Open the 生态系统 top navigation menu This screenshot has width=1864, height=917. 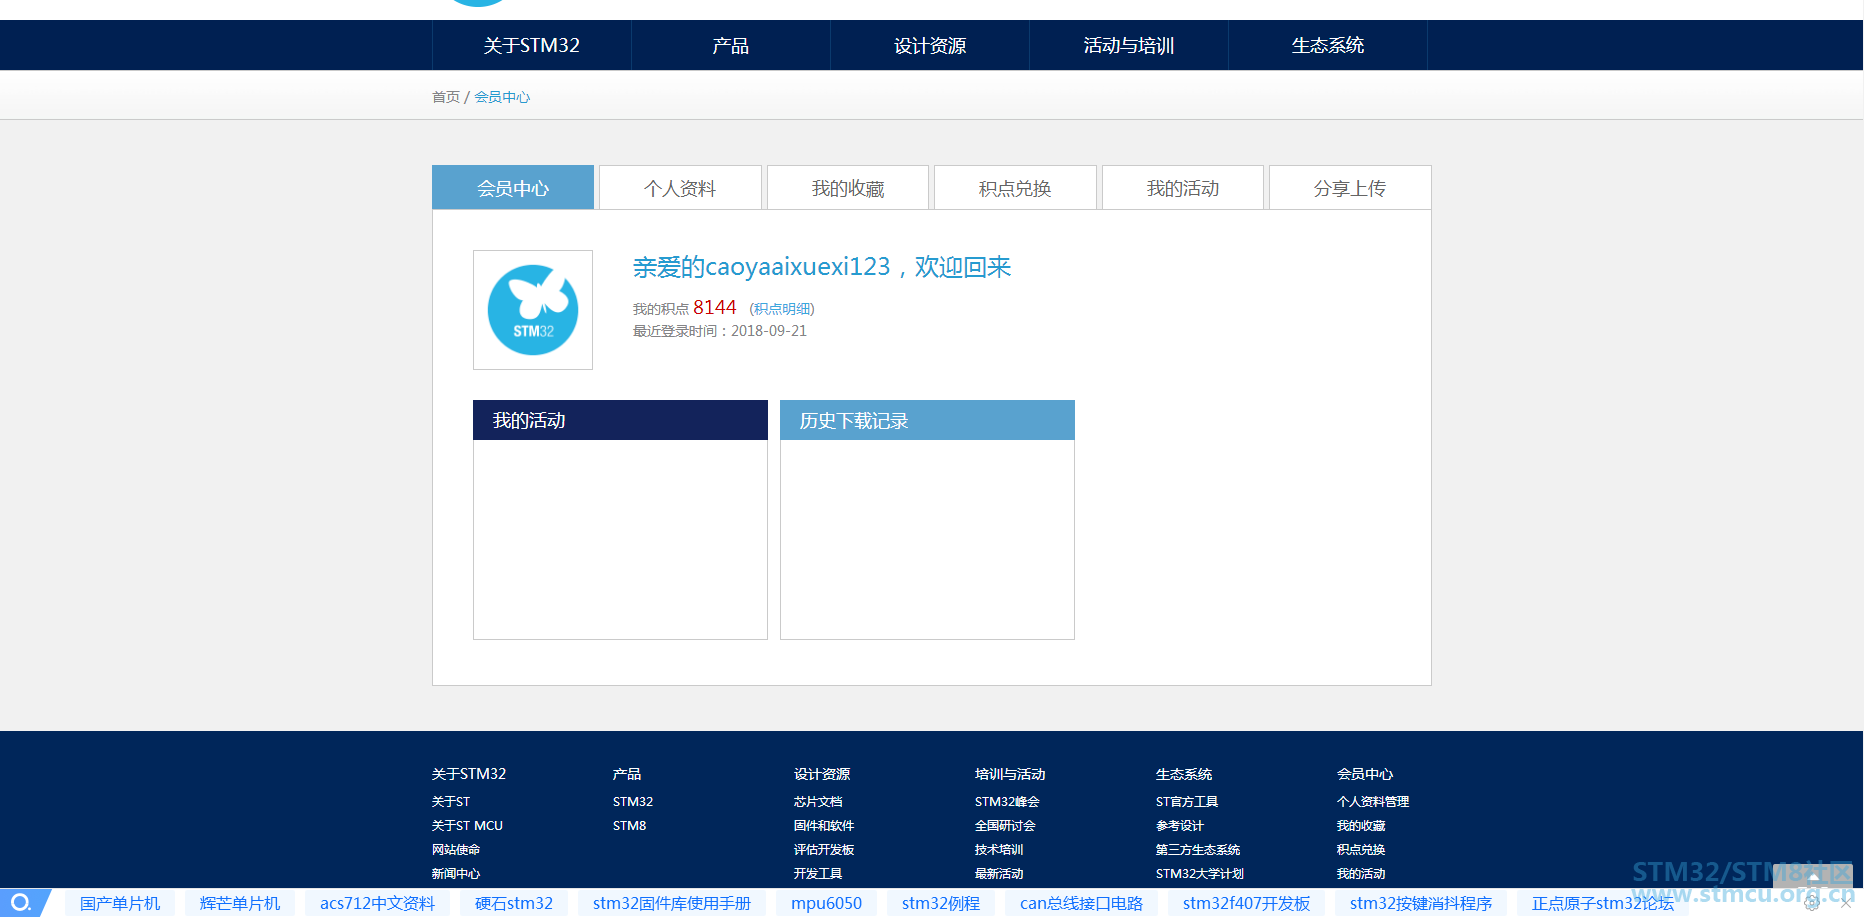click(1328, 45)
